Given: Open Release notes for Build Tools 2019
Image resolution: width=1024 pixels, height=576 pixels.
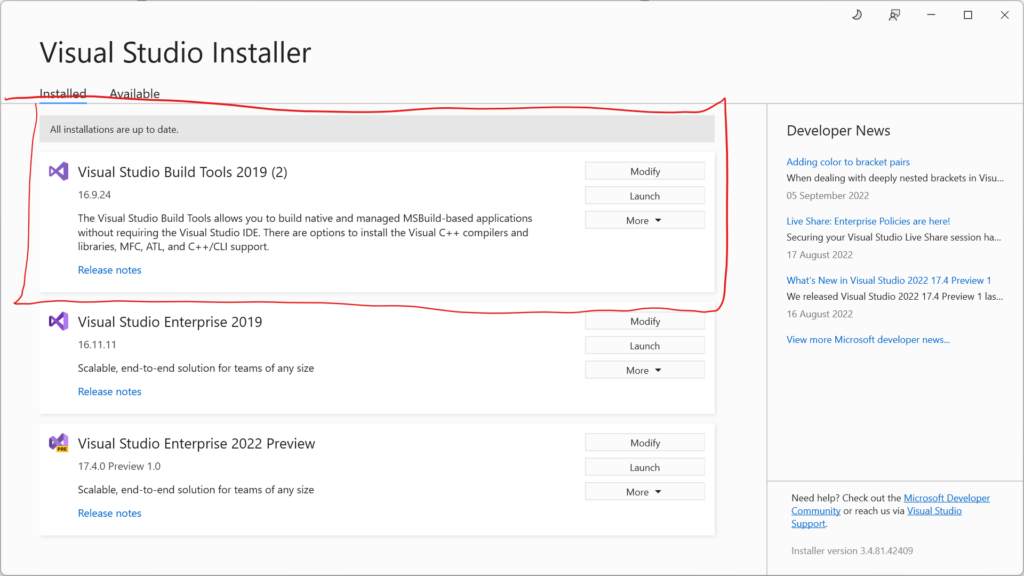Looking at the screenshot, I should coord(110,270).
